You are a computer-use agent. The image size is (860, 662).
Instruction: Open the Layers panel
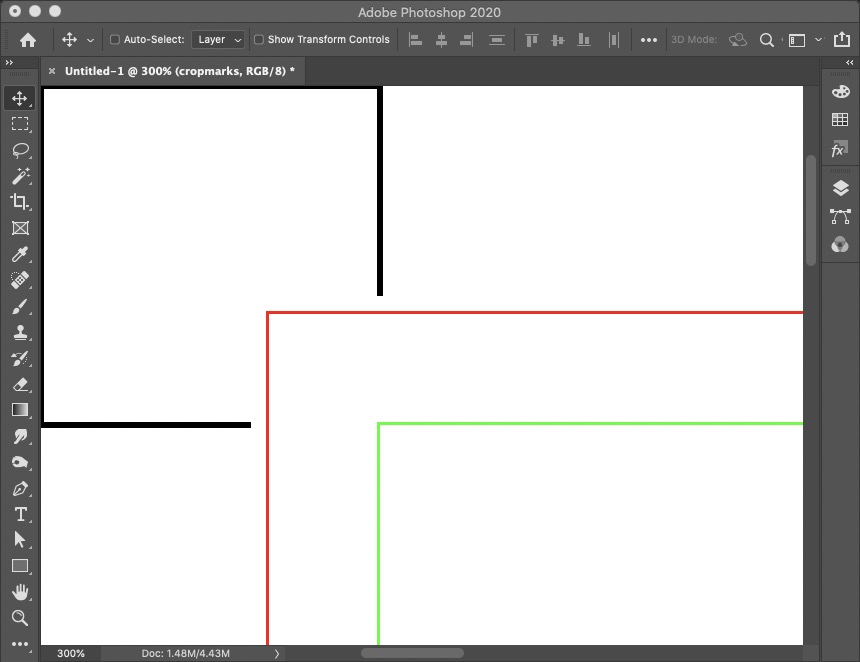(840, 186)
